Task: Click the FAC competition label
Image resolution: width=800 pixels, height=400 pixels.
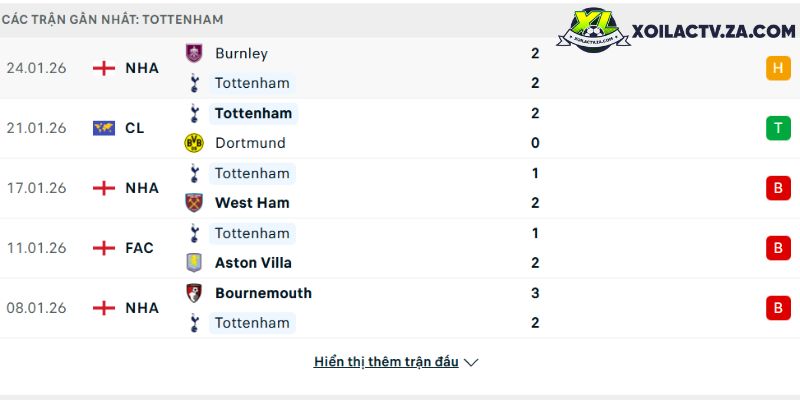Action: [139, 248]
